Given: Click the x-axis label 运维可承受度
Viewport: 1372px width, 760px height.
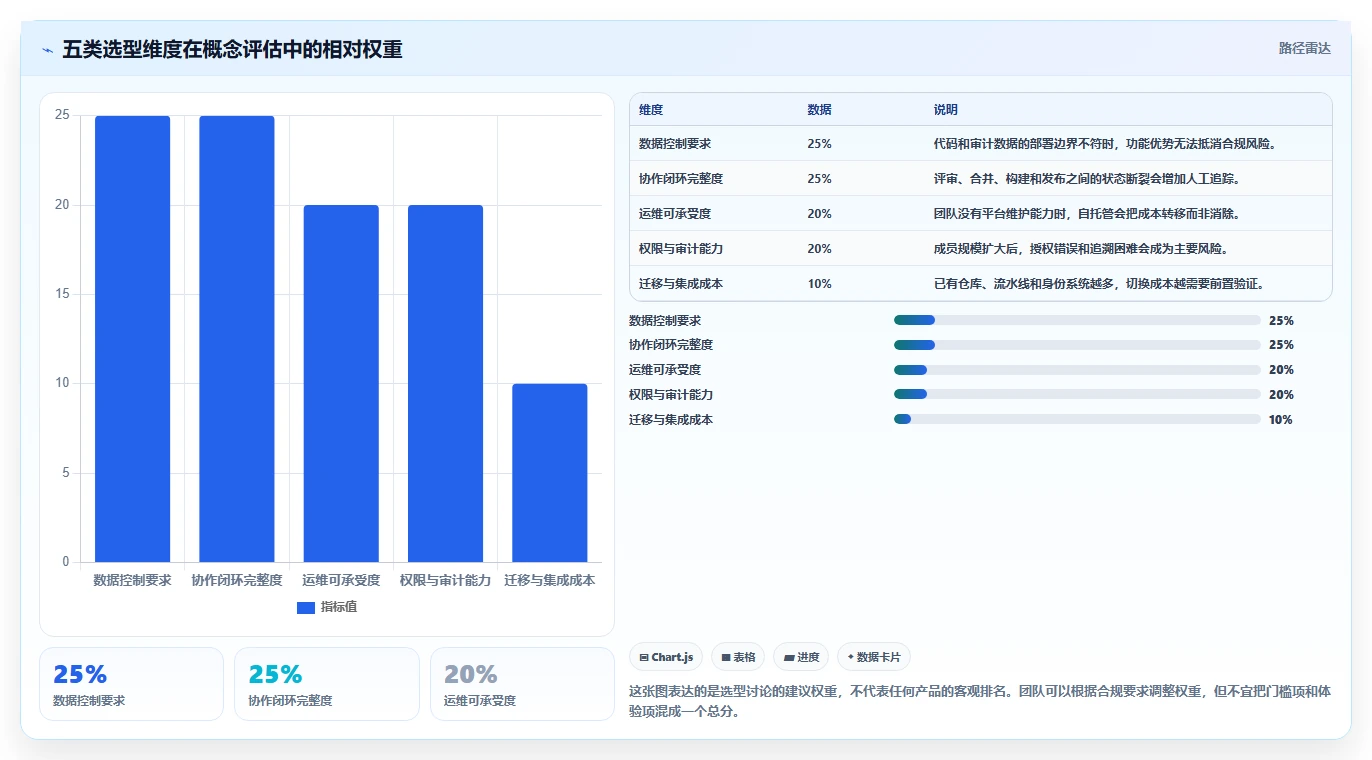Looking at the screenshot, I should coord(341,581).
